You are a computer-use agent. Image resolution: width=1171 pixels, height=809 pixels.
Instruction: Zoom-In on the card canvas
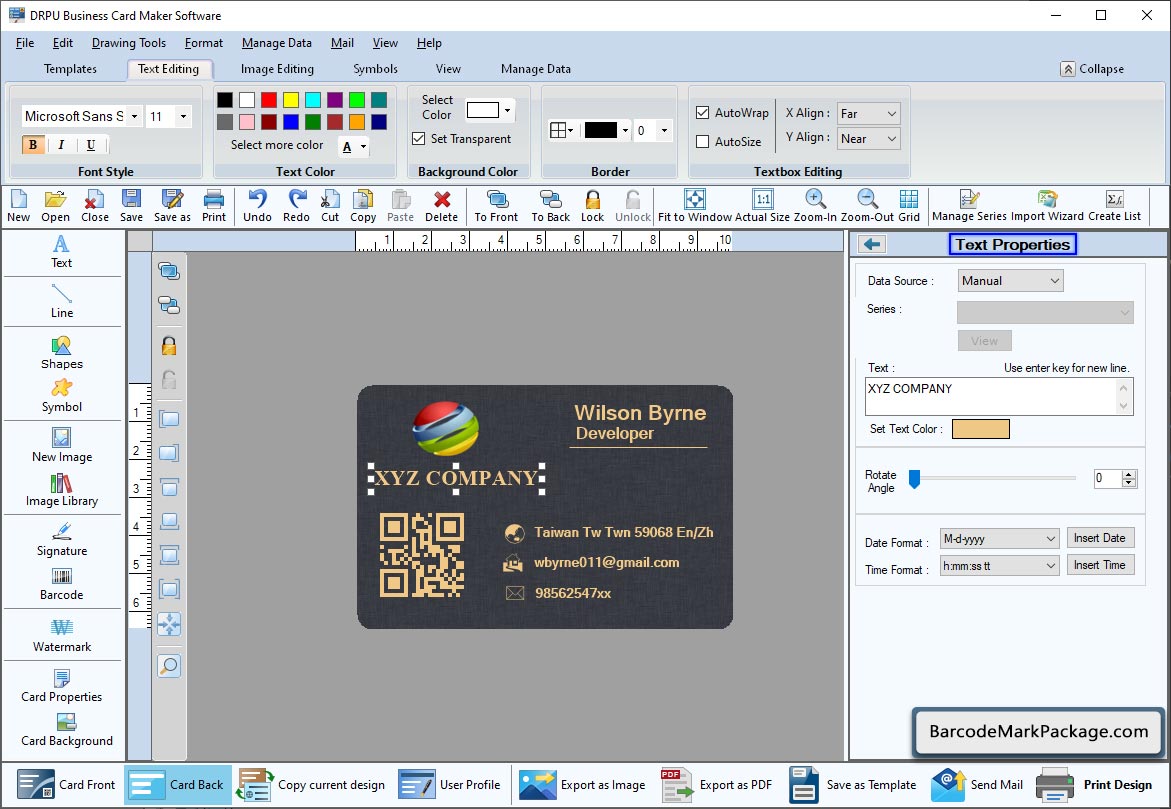pos(816,205)
